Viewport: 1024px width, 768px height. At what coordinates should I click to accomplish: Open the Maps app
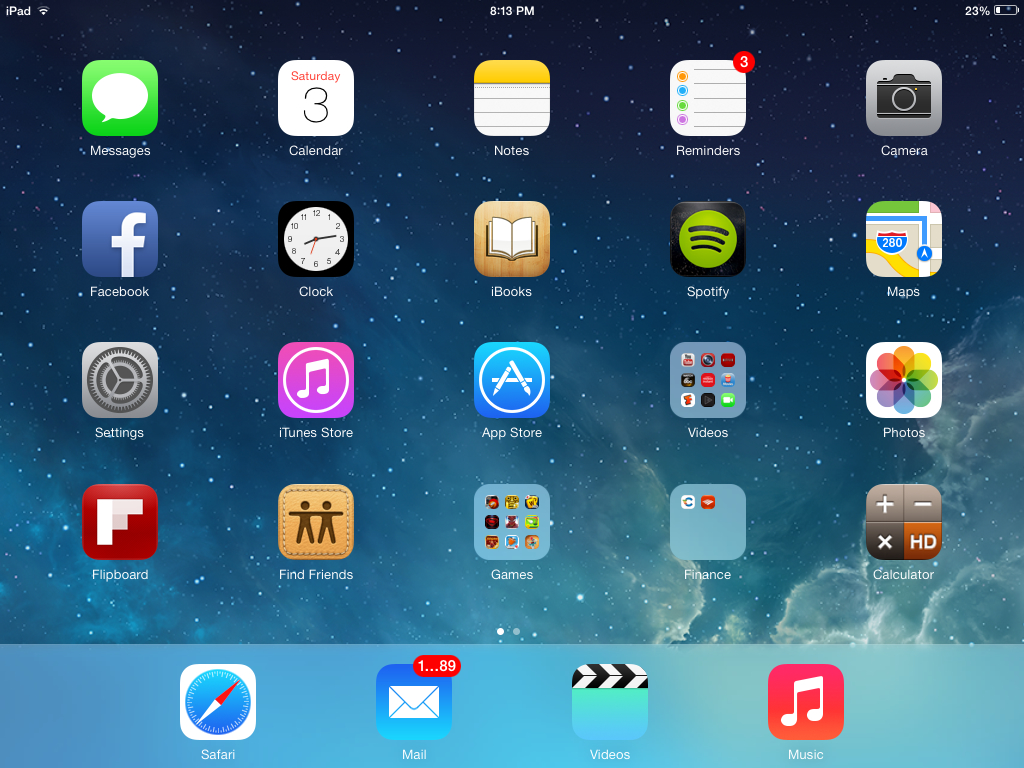tap(903, 239)
